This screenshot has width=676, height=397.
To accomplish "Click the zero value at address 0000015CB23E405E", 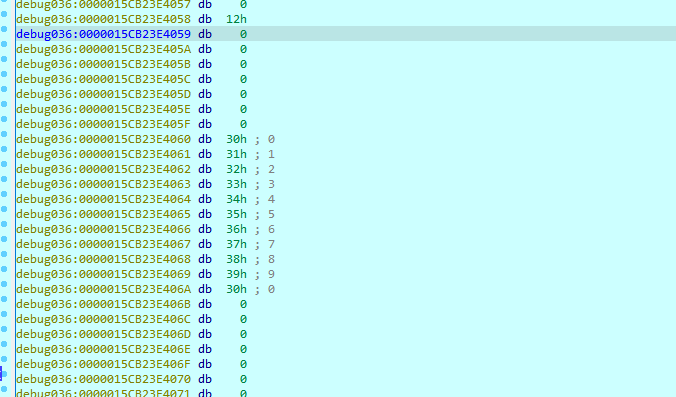I will coord(244,109).
